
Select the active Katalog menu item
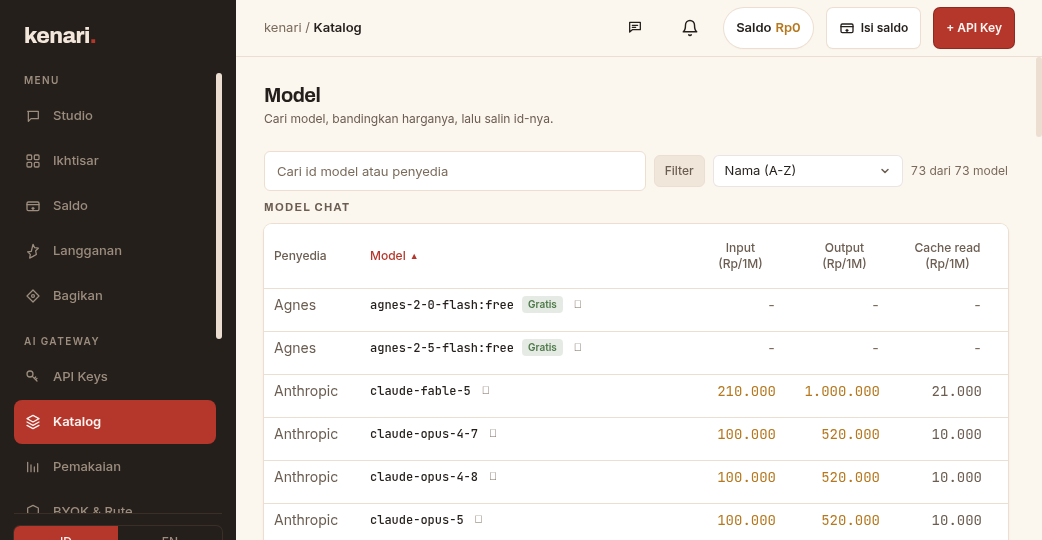(115, 422)
